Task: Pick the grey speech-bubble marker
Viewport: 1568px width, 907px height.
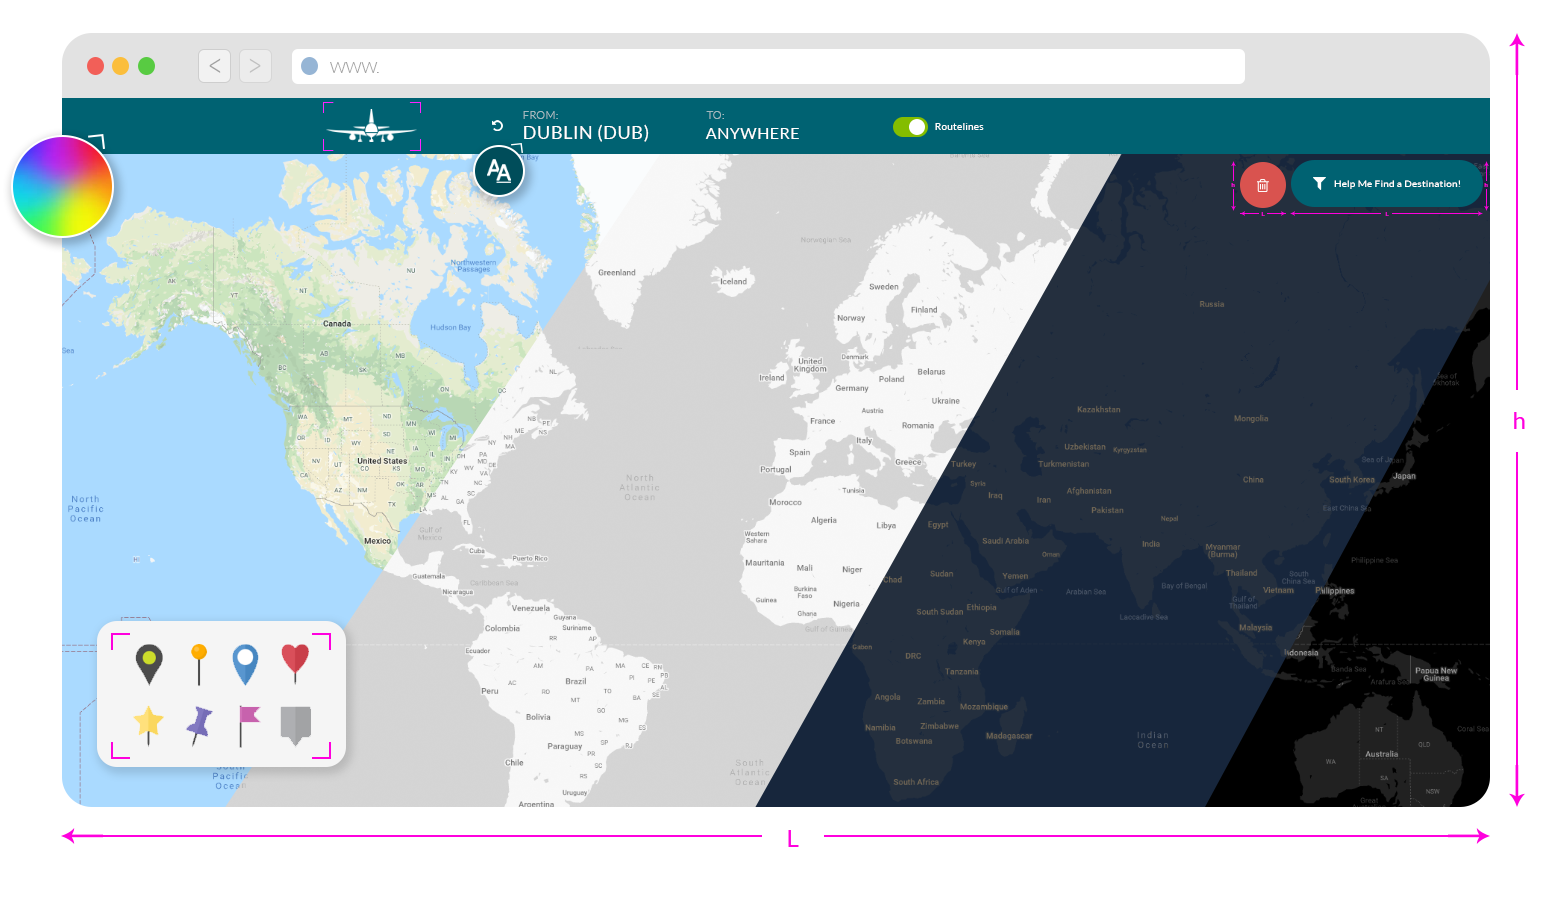Action: click(295, 724)
